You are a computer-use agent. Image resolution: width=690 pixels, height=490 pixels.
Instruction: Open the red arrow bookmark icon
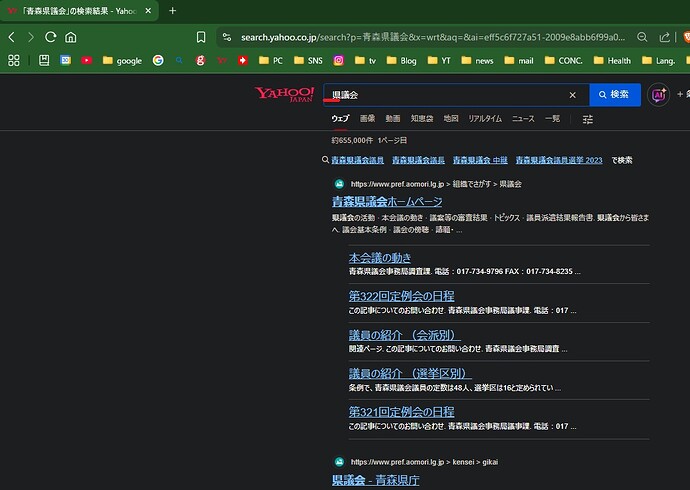click(242, 60)
